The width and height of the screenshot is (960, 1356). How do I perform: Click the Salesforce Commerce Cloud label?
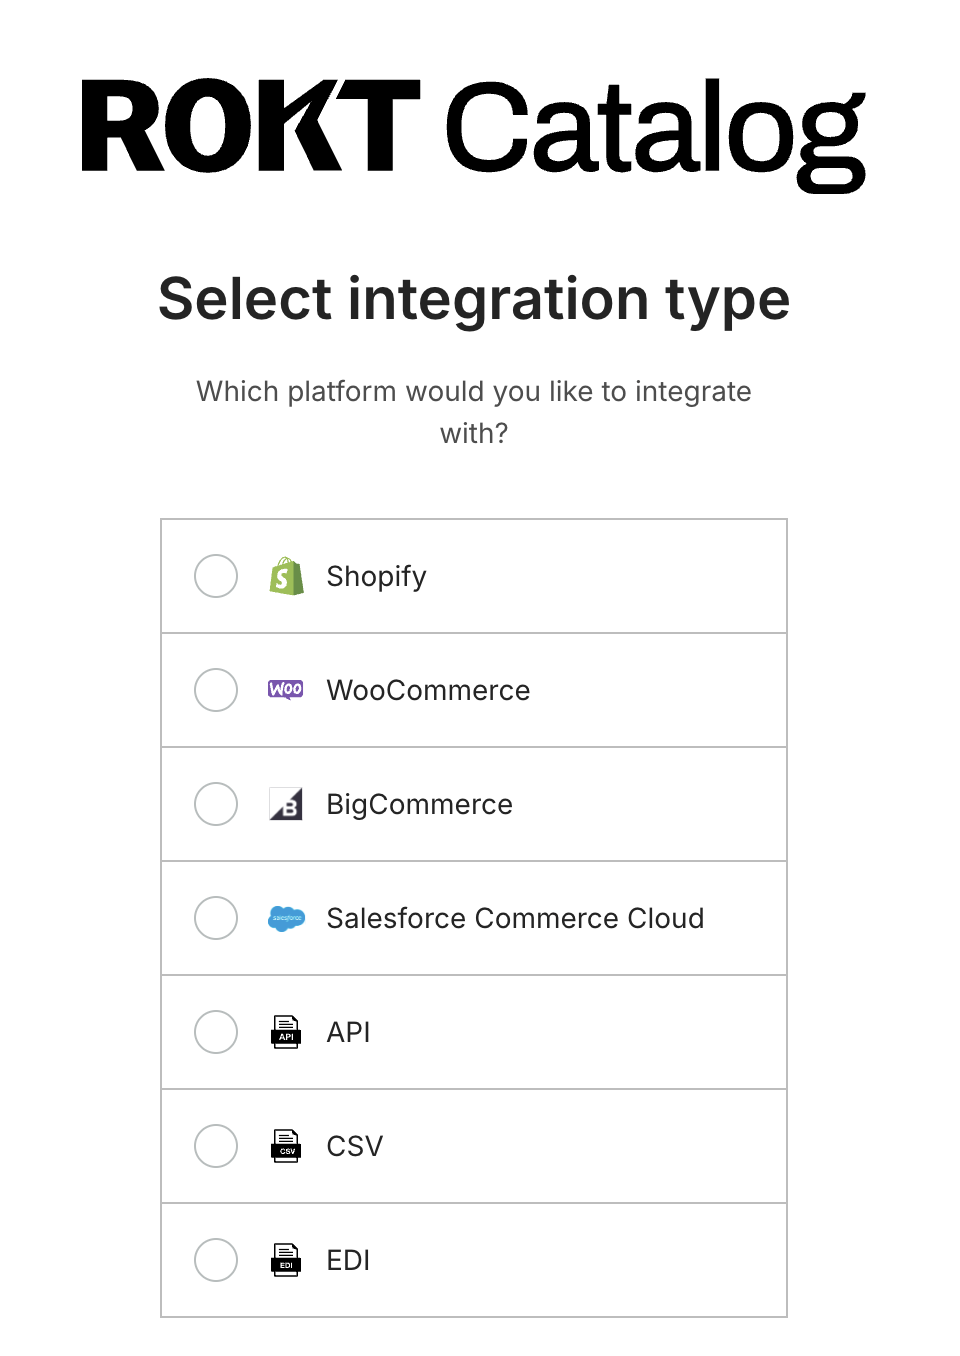pyautogui.click(x=516, y=918)
